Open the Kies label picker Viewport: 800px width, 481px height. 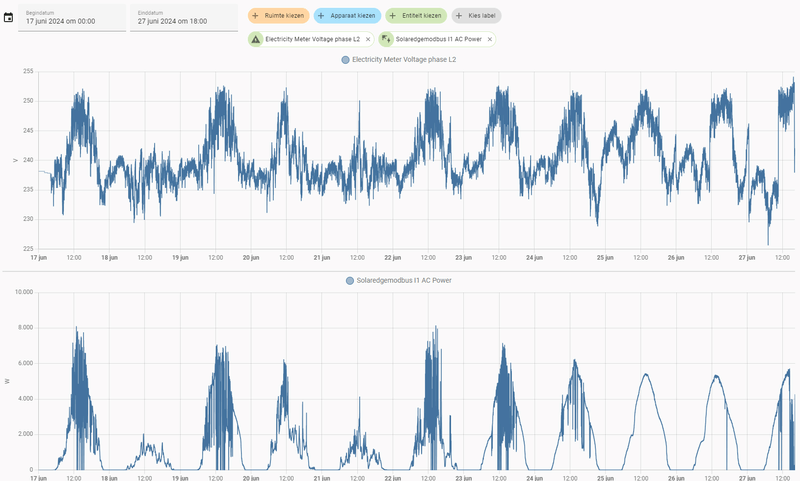[477, 16]
